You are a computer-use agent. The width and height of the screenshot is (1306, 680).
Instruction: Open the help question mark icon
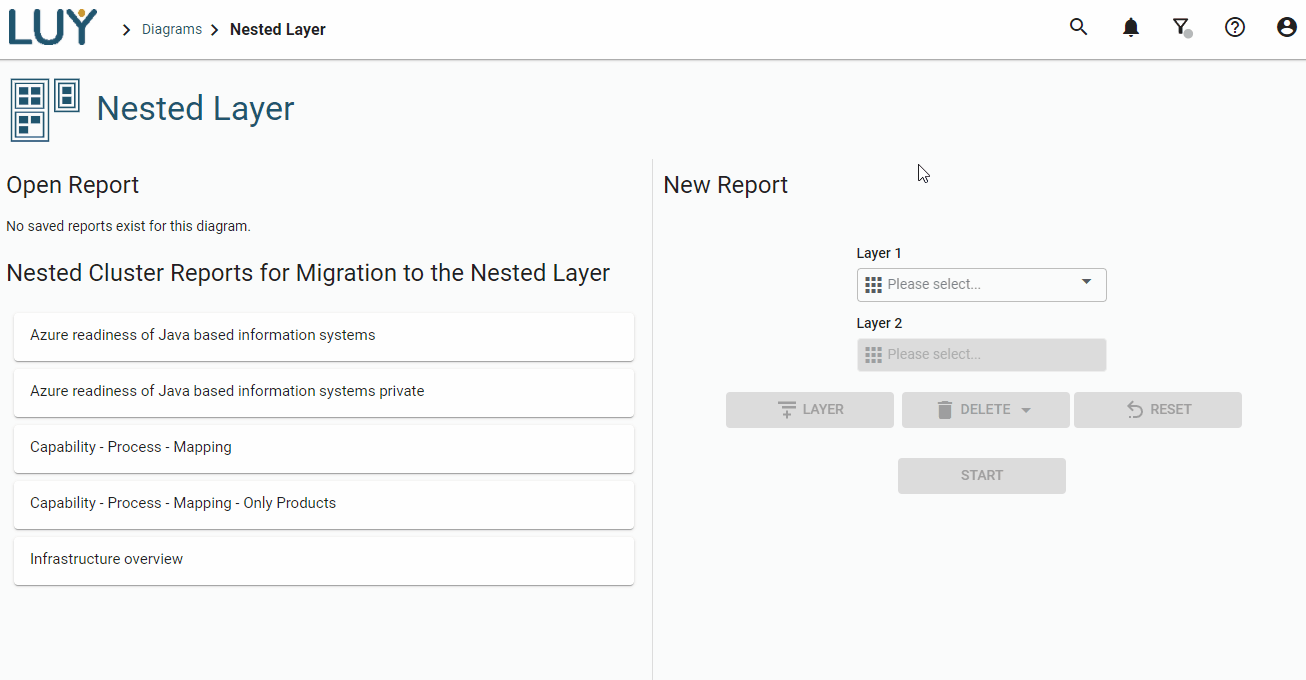1235,27
